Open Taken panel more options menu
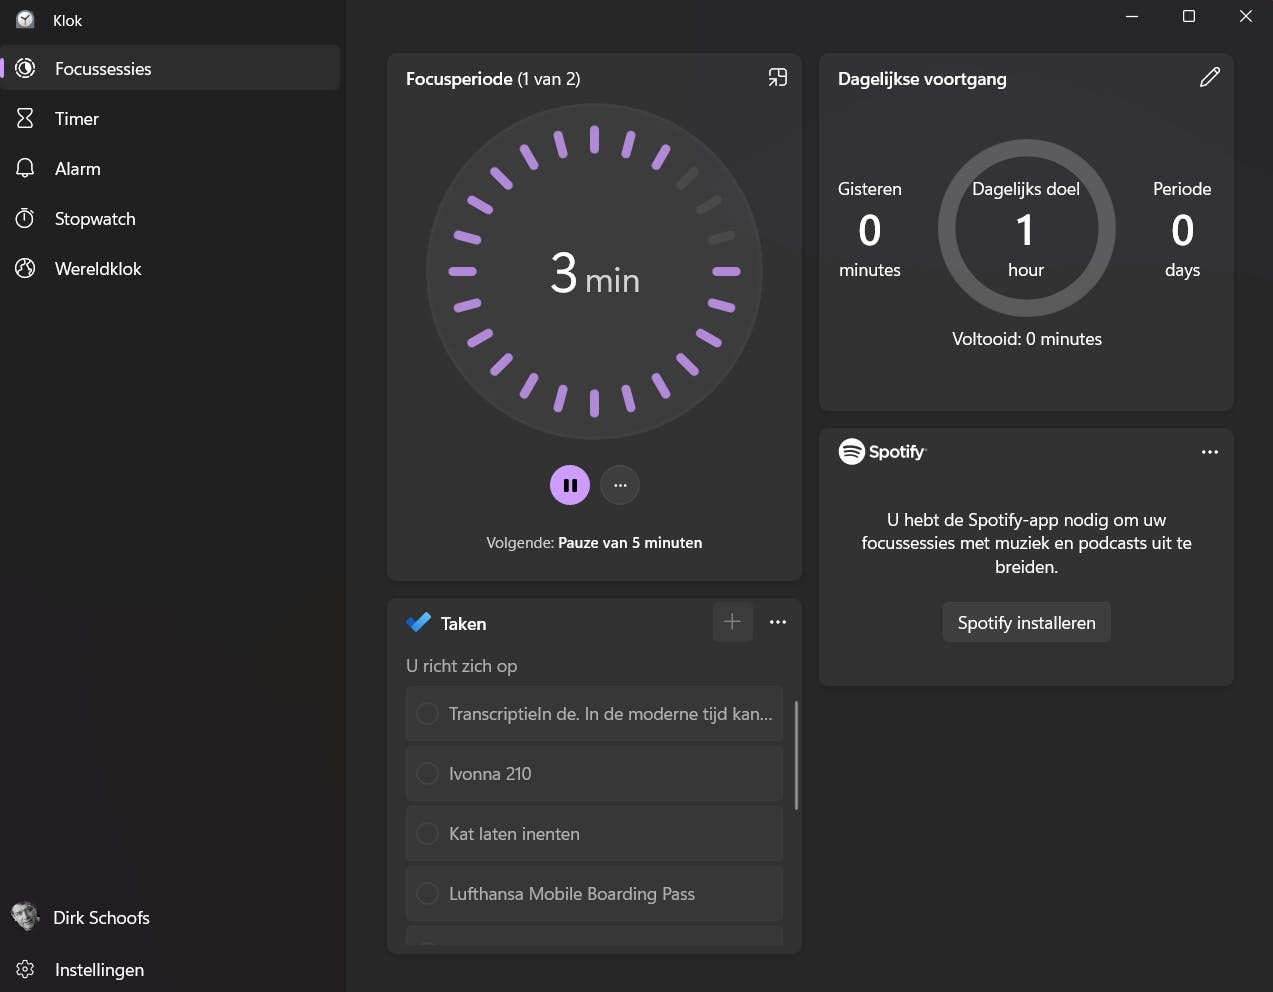The image size is (1273, 992). pos(778,622)
